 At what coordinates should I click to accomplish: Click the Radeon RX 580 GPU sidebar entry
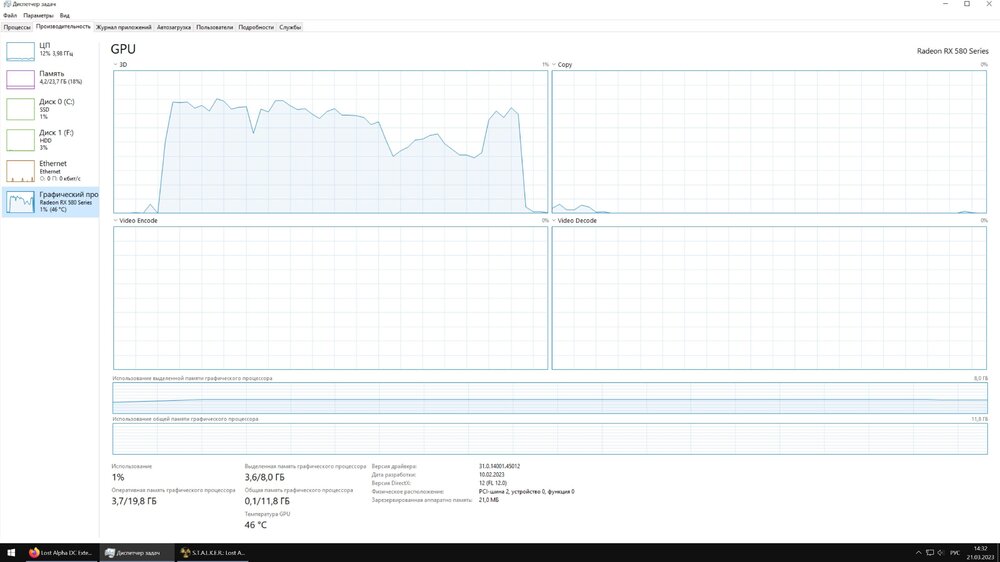tap(50, 202)
